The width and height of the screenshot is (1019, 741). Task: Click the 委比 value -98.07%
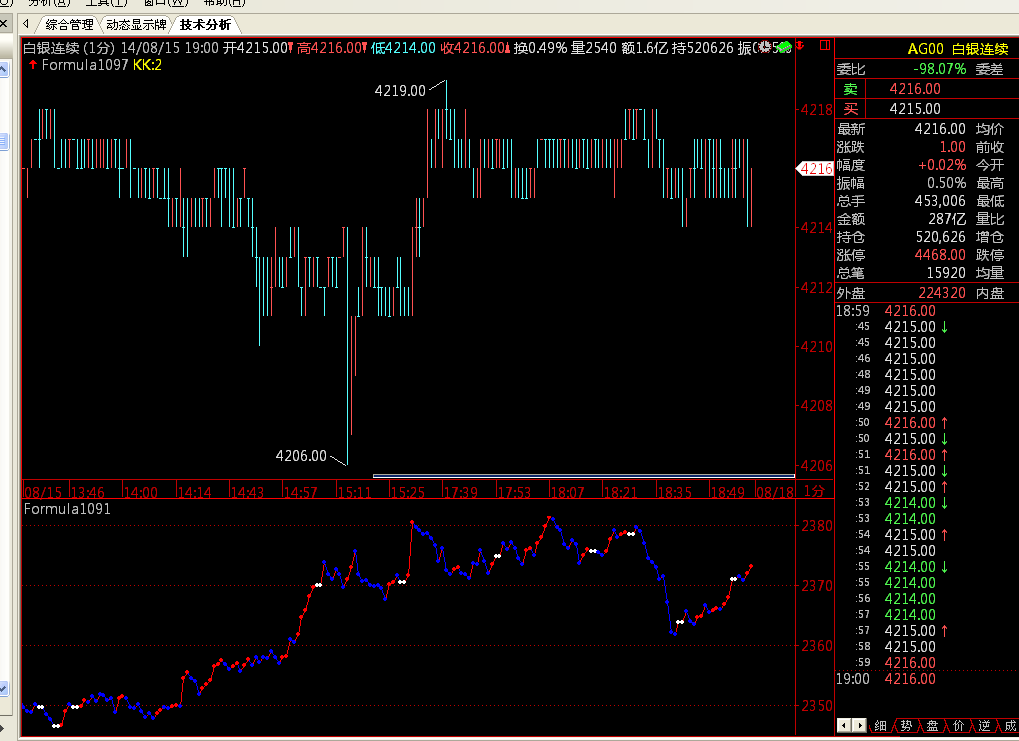tap(939, 69)
